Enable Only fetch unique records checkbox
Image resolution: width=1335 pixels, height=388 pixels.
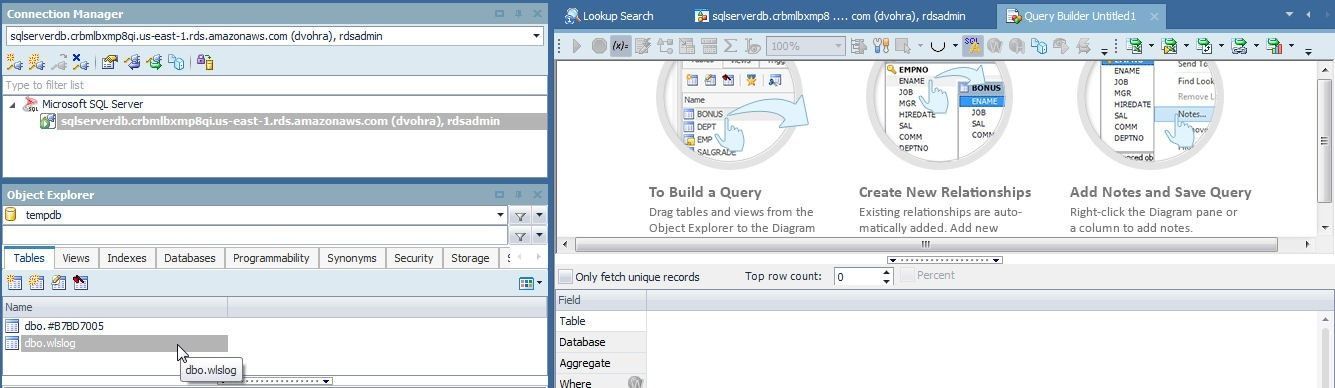[566, 277]
